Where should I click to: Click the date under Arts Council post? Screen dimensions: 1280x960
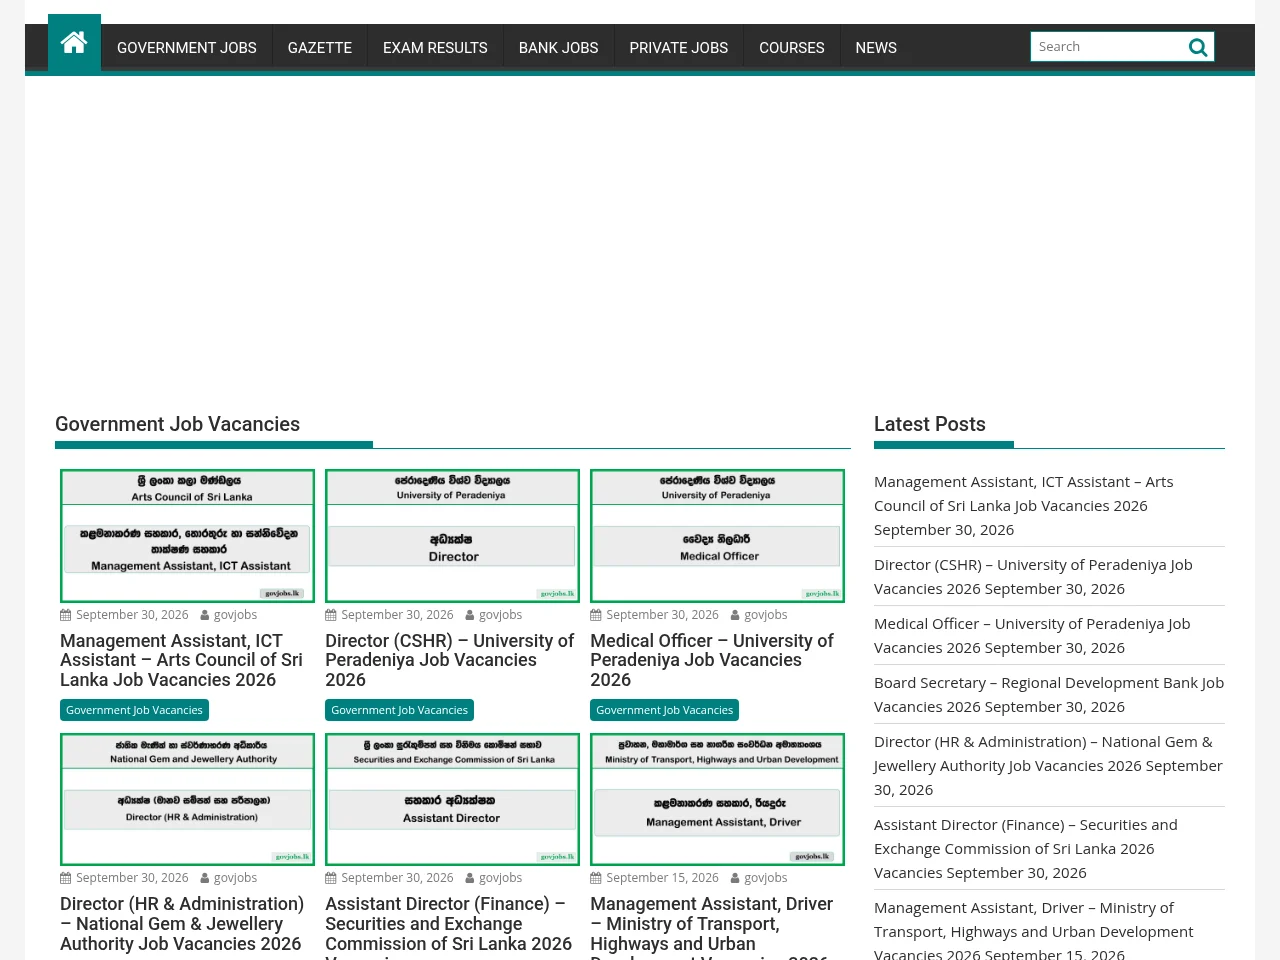click(132, 615)
